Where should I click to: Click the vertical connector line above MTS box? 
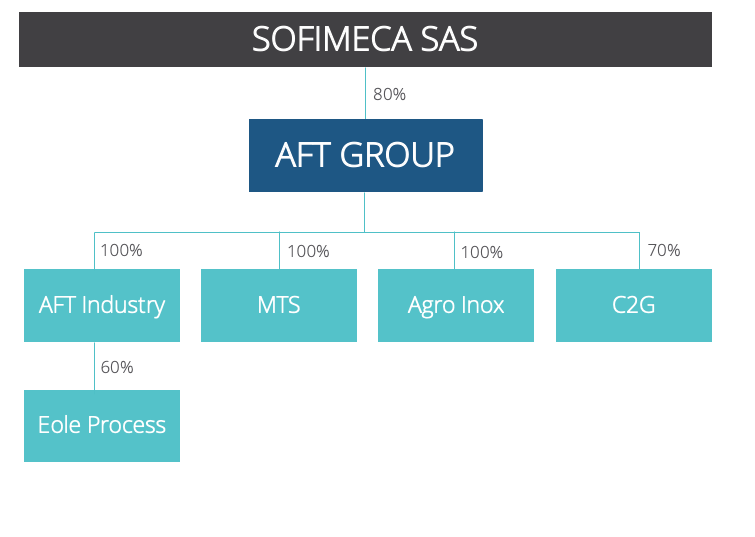279,251
